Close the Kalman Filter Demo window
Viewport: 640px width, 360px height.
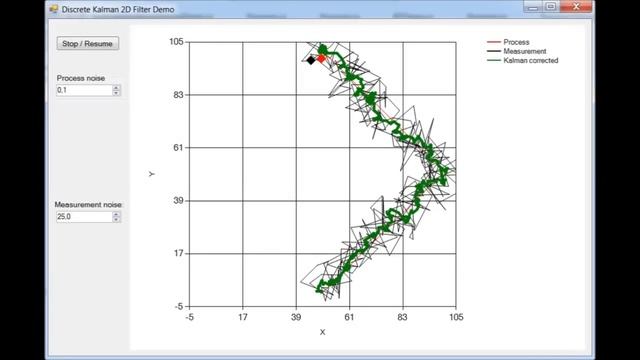tap(576, 6)
